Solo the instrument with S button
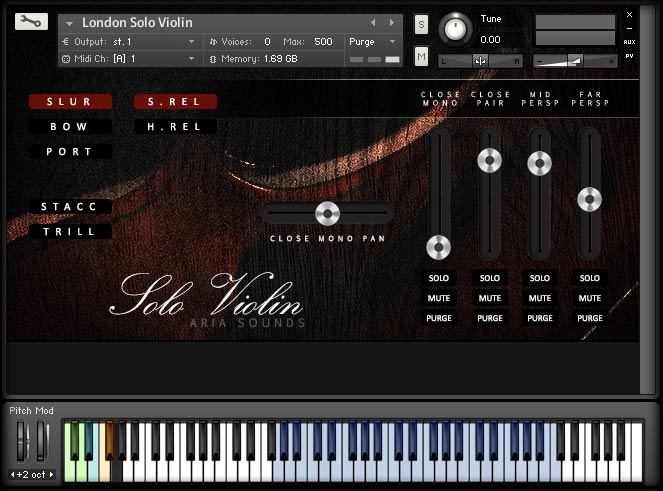663x491 pixels. coord(421,25)
